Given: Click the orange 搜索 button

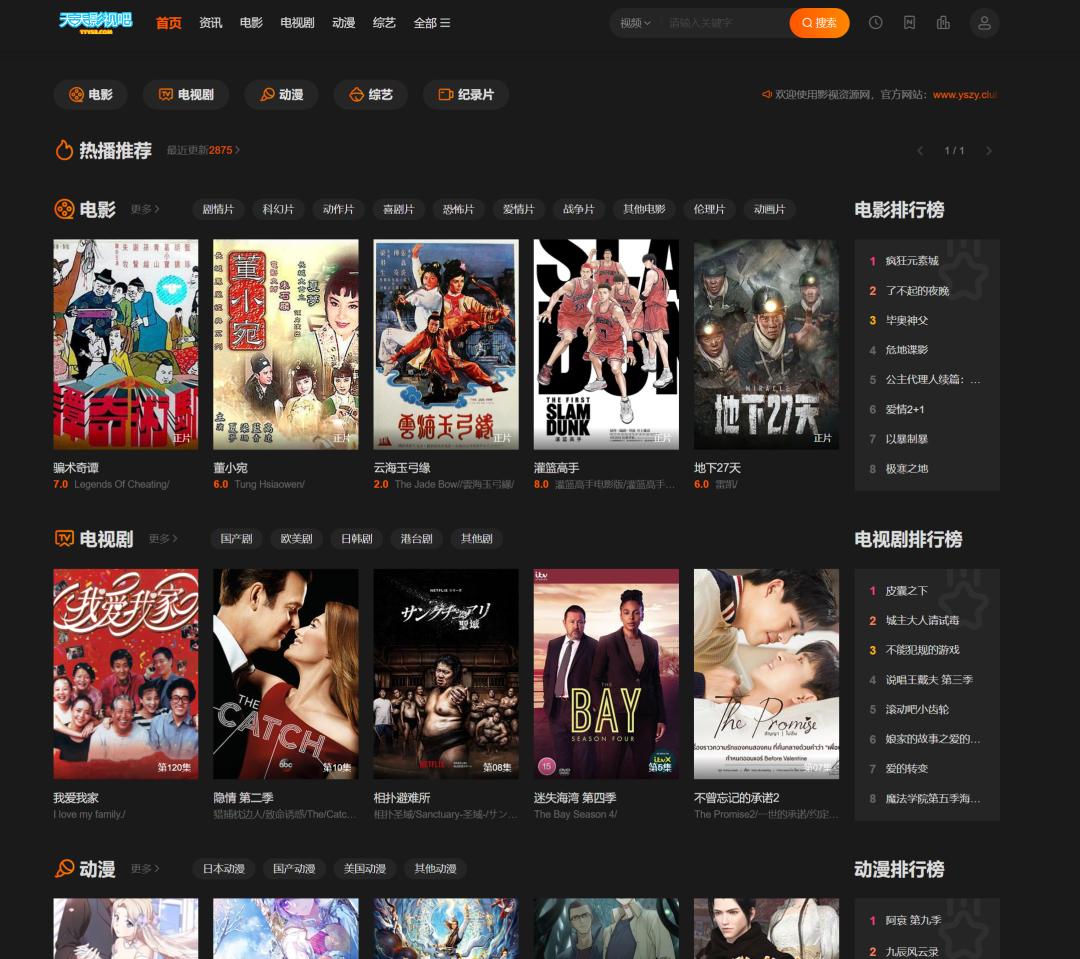Looking at the screenshot, I should (x=819, y=23).
